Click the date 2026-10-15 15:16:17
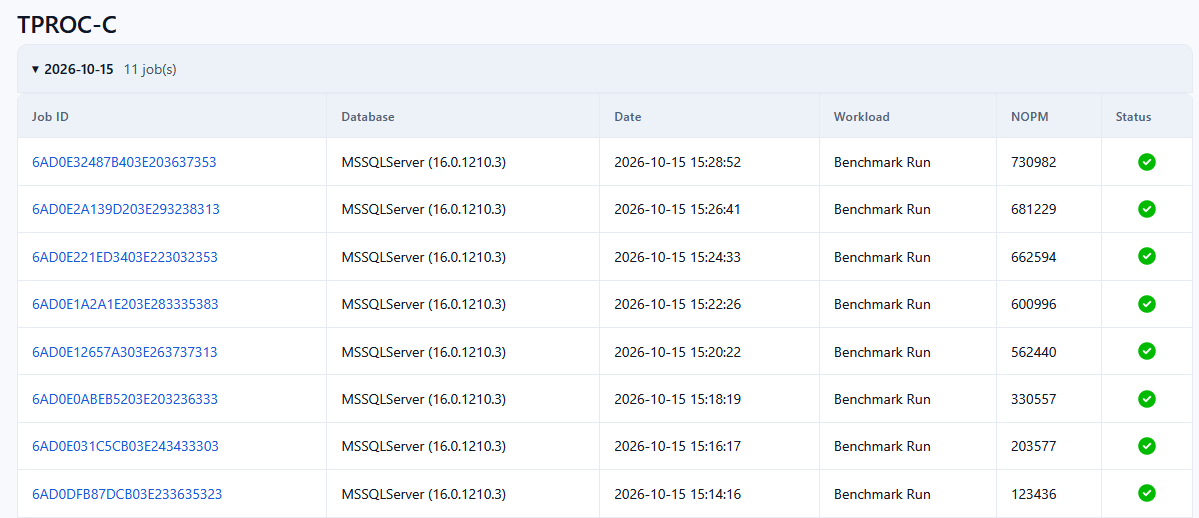This screenshot has width=1199, height=518. pyautogui.click(x=677, y=446)
